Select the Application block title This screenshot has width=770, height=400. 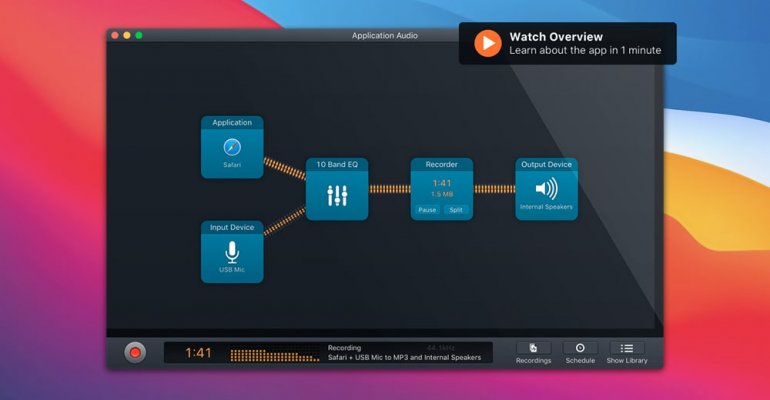(232, 122)
